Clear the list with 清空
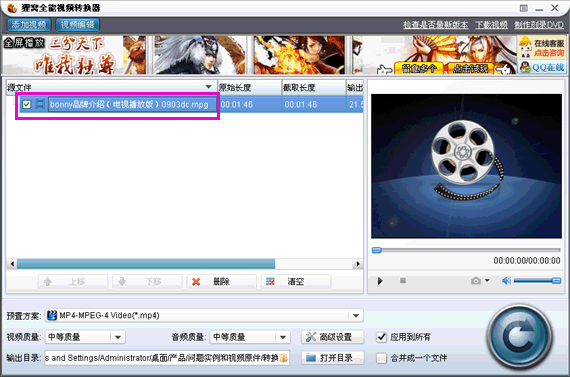 tap(296, 281)
